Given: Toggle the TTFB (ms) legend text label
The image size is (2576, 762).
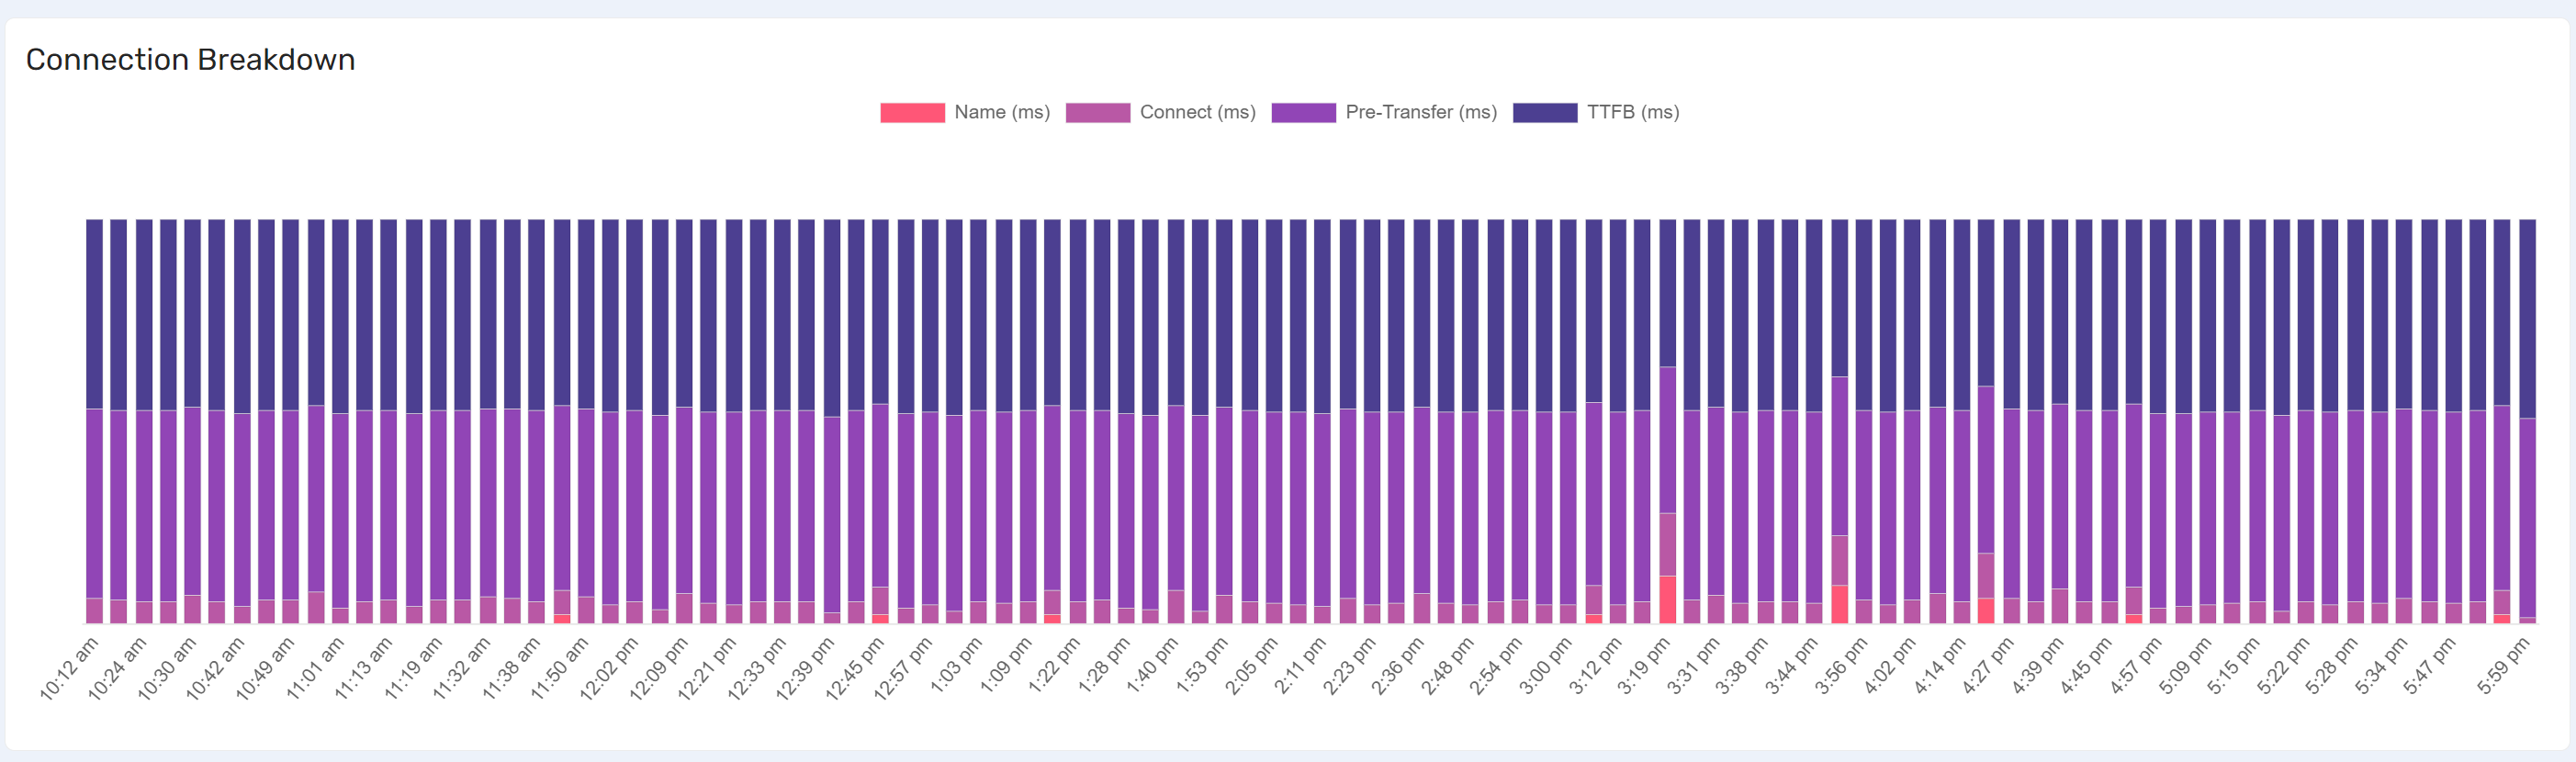Looking at the screenshot, I should (x=1632, y=113).
